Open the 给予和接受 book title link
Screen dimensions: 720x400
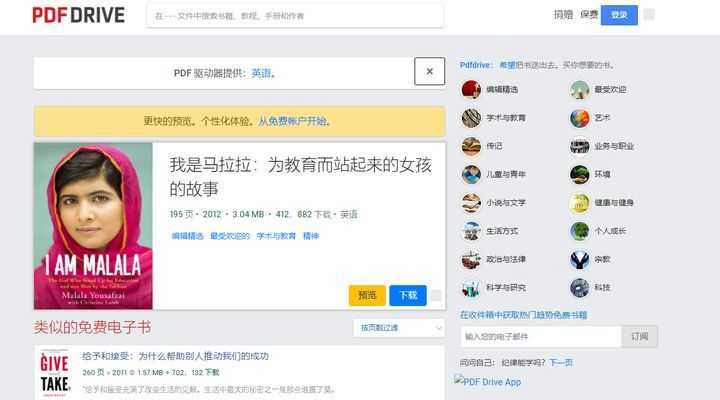coord(175,356)
